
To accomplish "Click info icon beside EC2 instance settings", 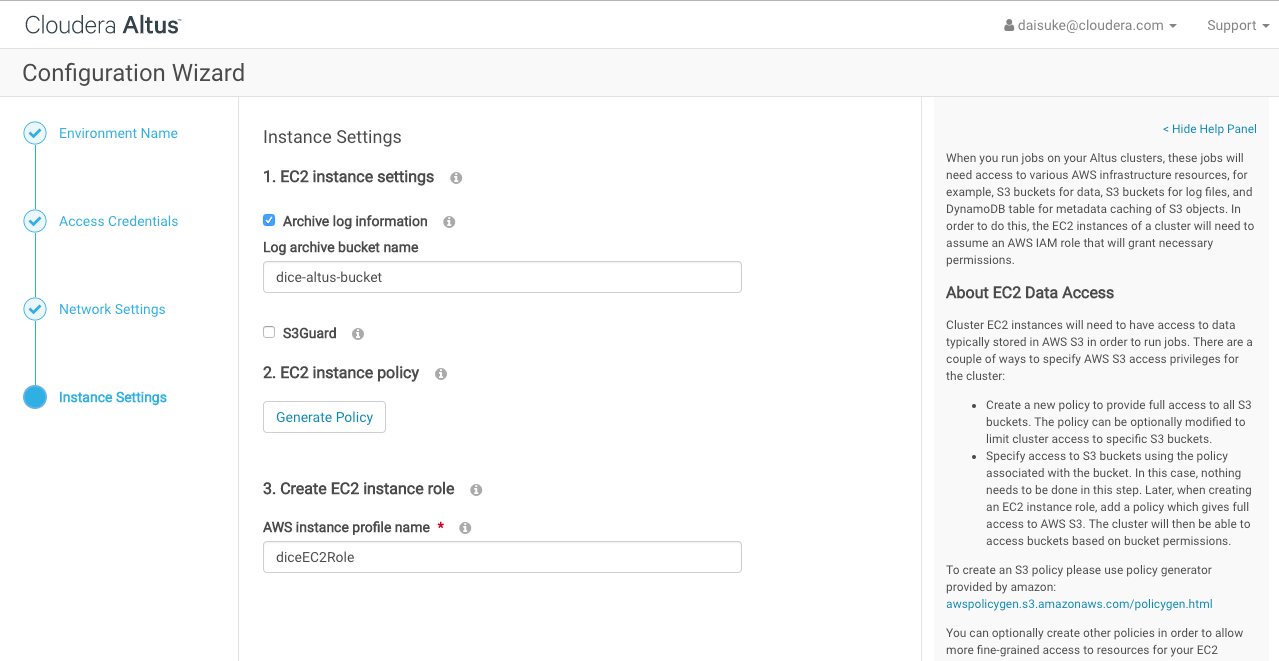I will coord(456,178).
